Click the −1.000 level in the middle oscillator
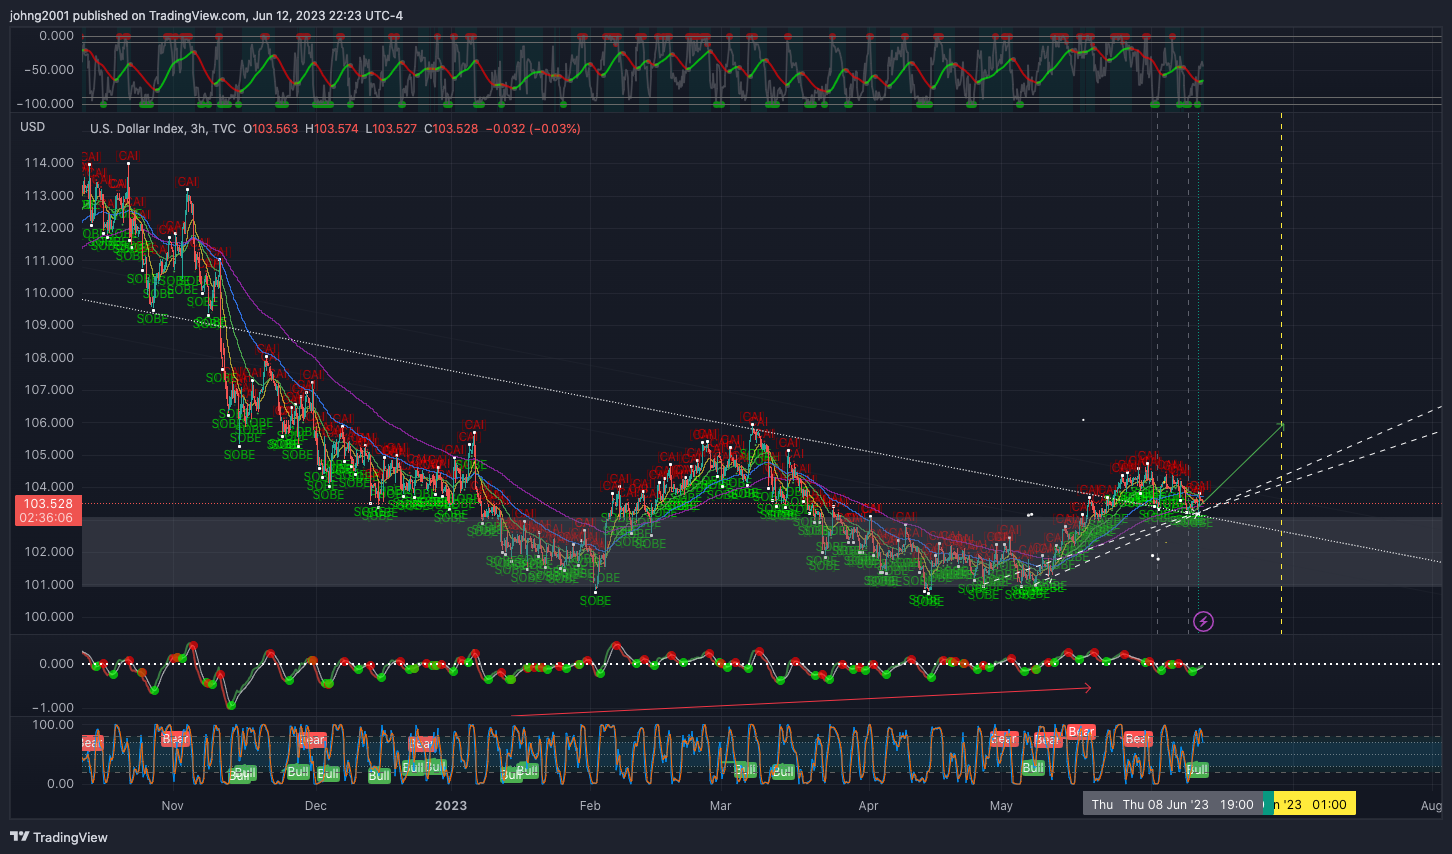 point(54,708)
